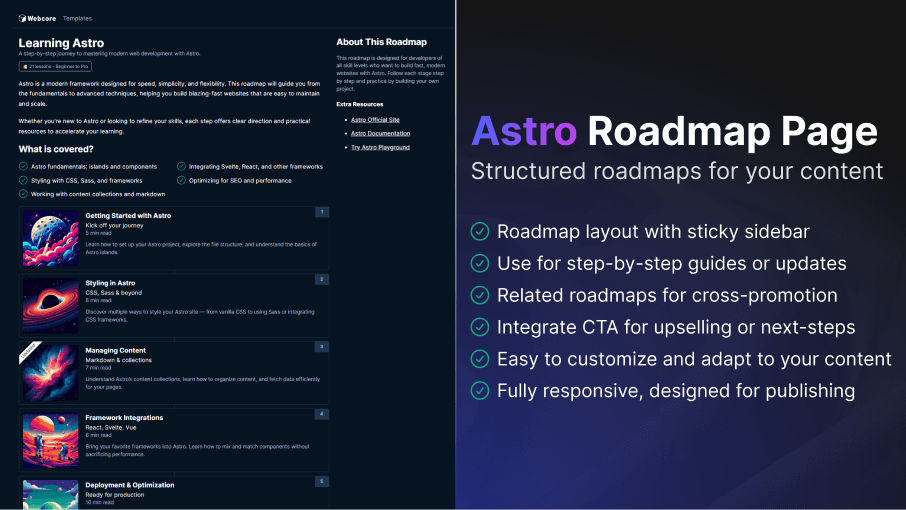Click the 21 lessons Beginner to Pro badge
The image size is (906, 510).
pos(54,66)
